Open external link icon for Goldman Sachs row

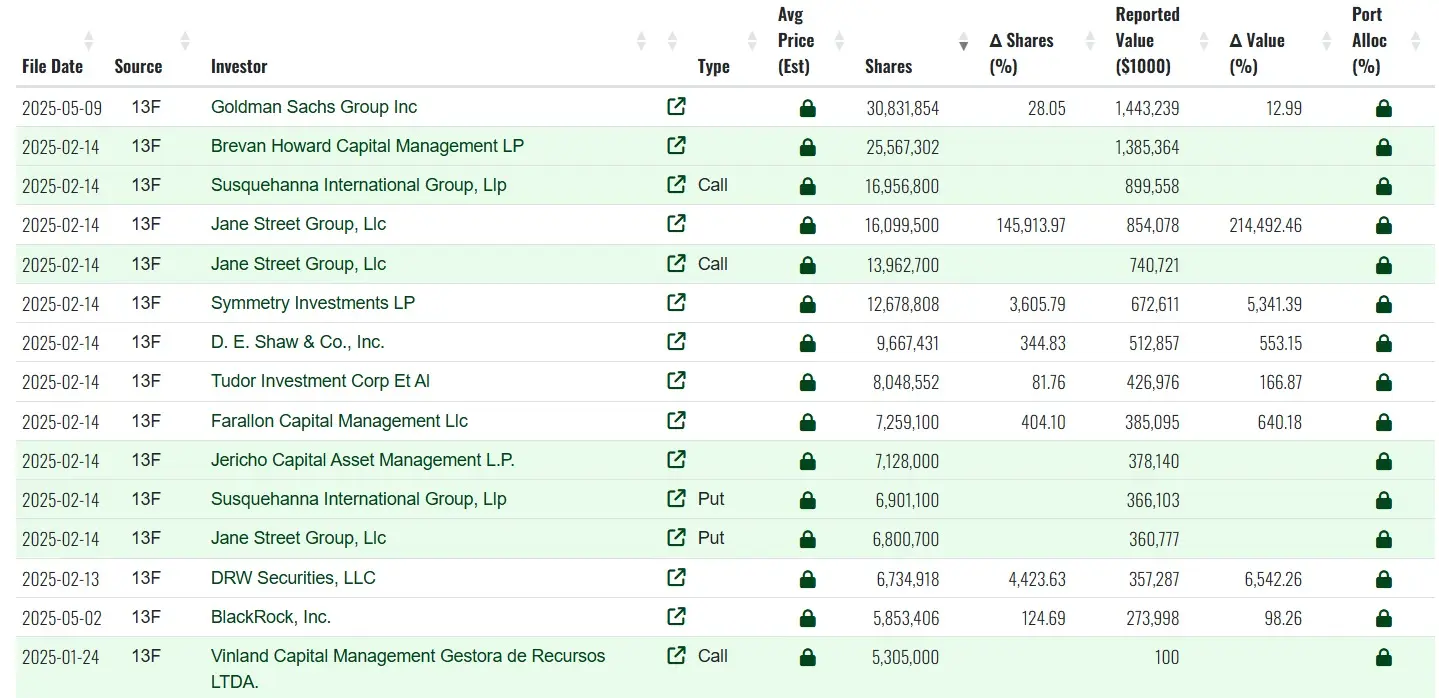coord(676,107)
